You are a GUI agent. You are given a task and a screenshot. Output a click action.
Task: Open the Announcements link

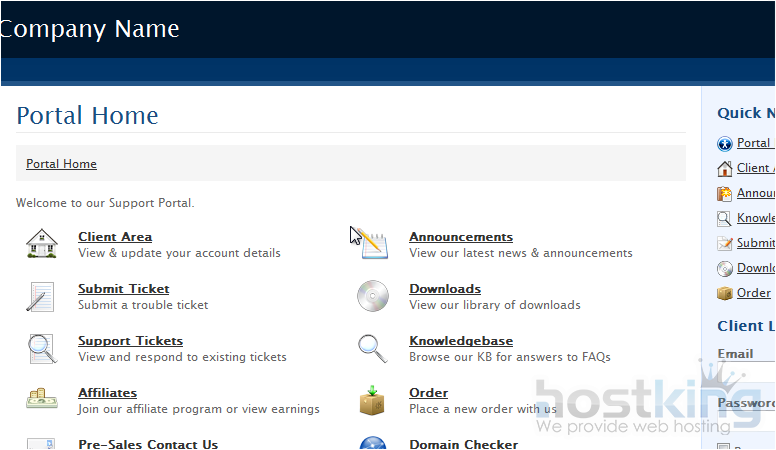pos(460,237)
